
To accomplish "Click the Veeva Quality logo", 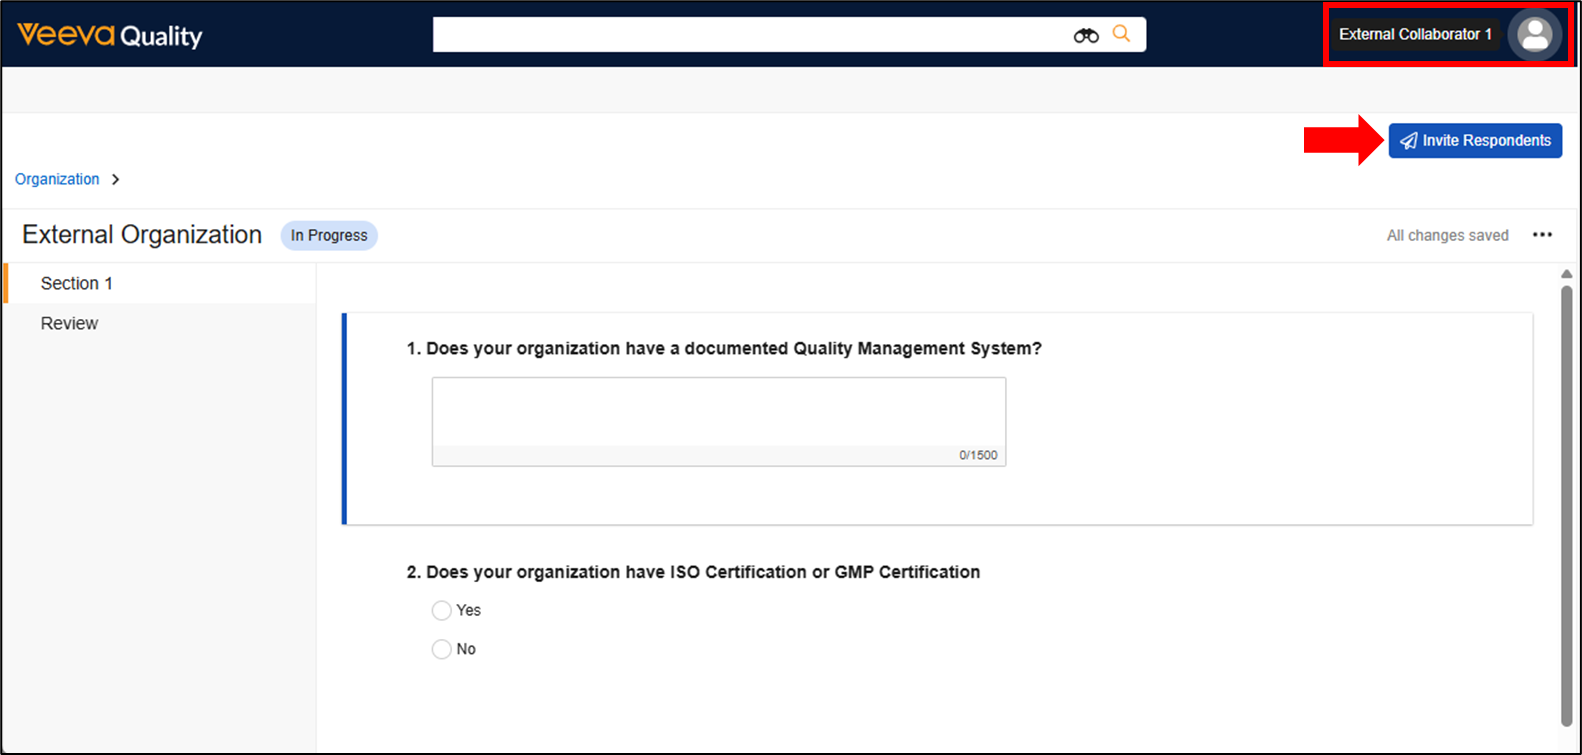I will pyautogui.click(x=110, y=35).
